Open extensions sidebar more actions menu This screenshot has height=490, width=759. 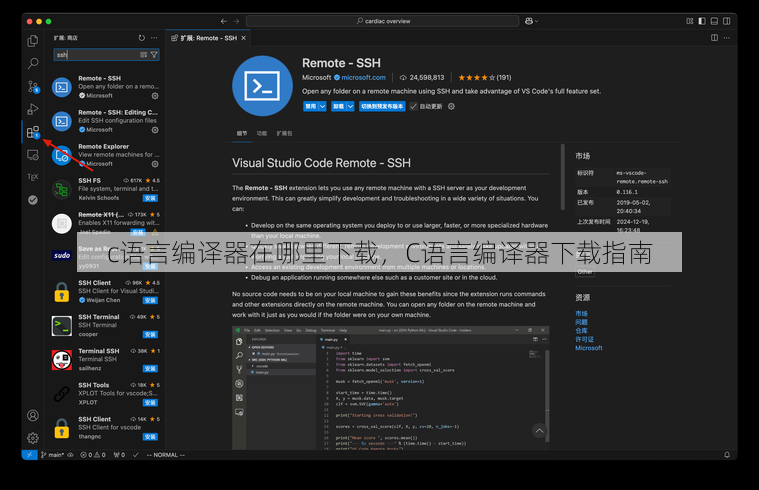tap(154, 38)
